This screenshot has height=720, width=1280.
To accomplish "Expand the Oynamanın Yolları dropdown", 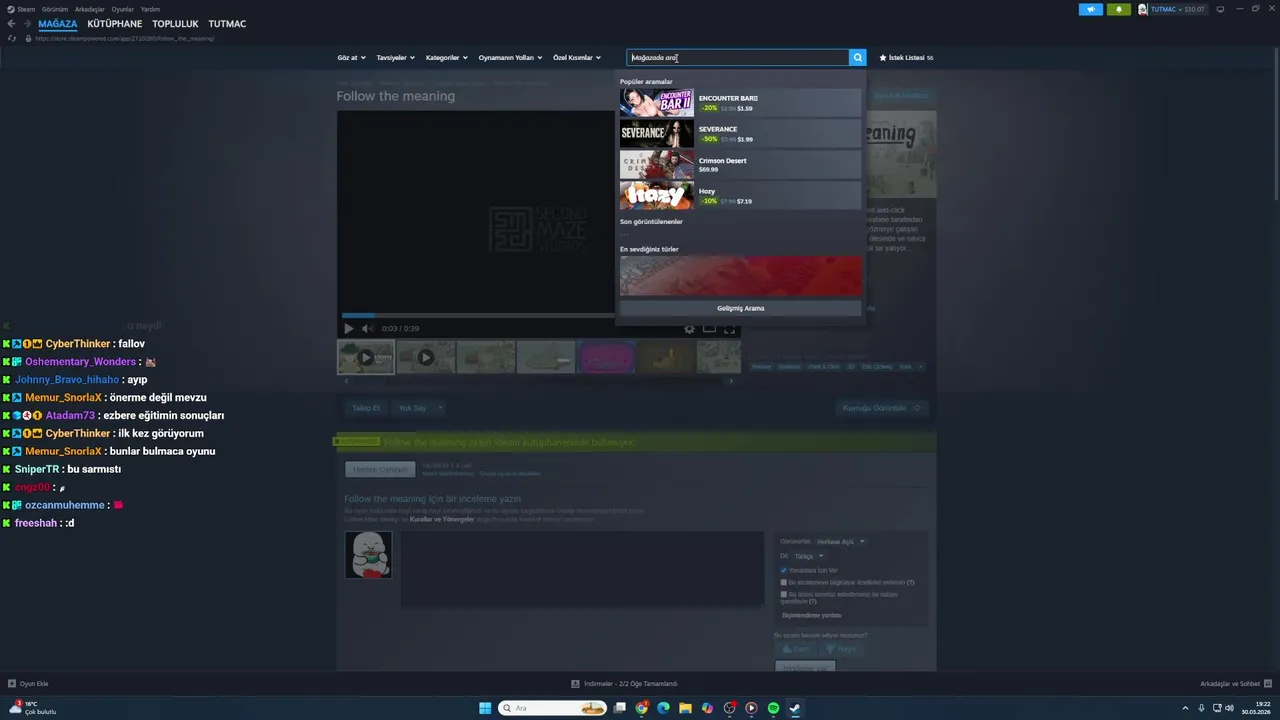I will pos(510,58).
